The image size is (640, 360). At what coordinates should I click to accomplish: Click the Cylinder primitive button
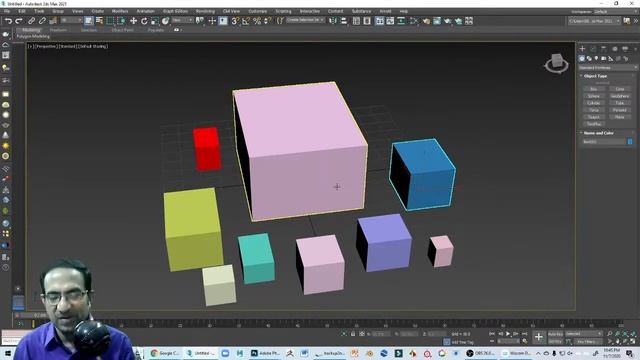594,103
